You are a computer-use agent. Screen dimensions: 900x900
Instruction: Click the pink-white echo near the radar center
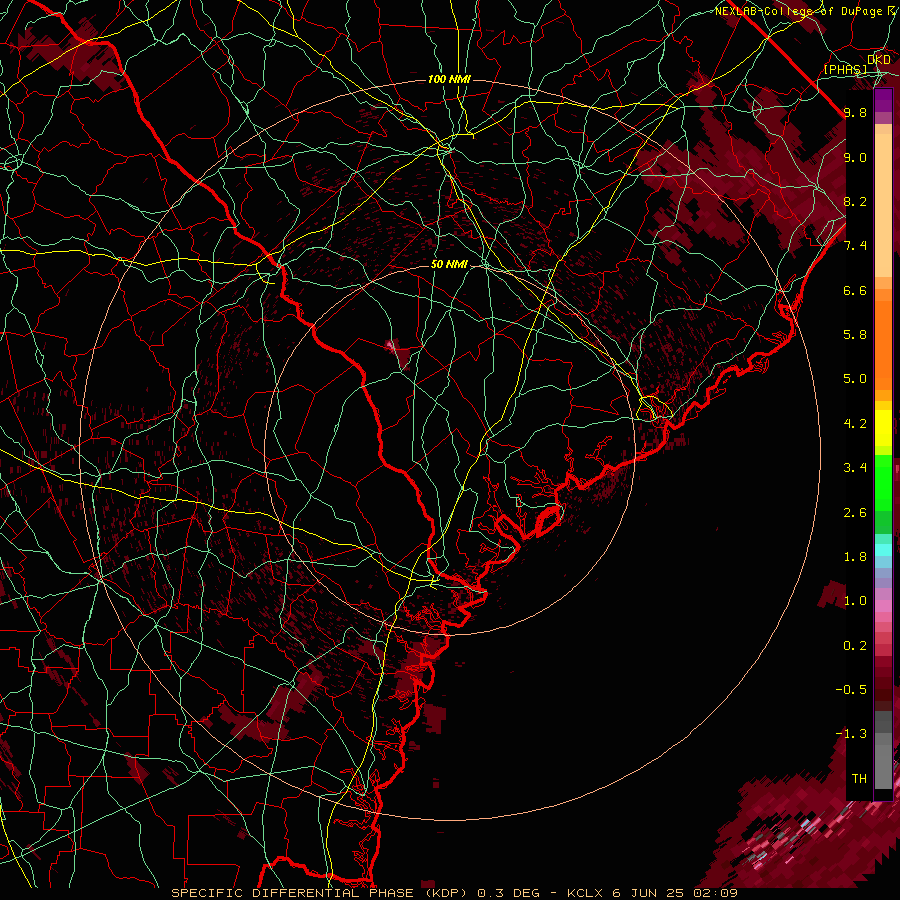pos(391,344)
